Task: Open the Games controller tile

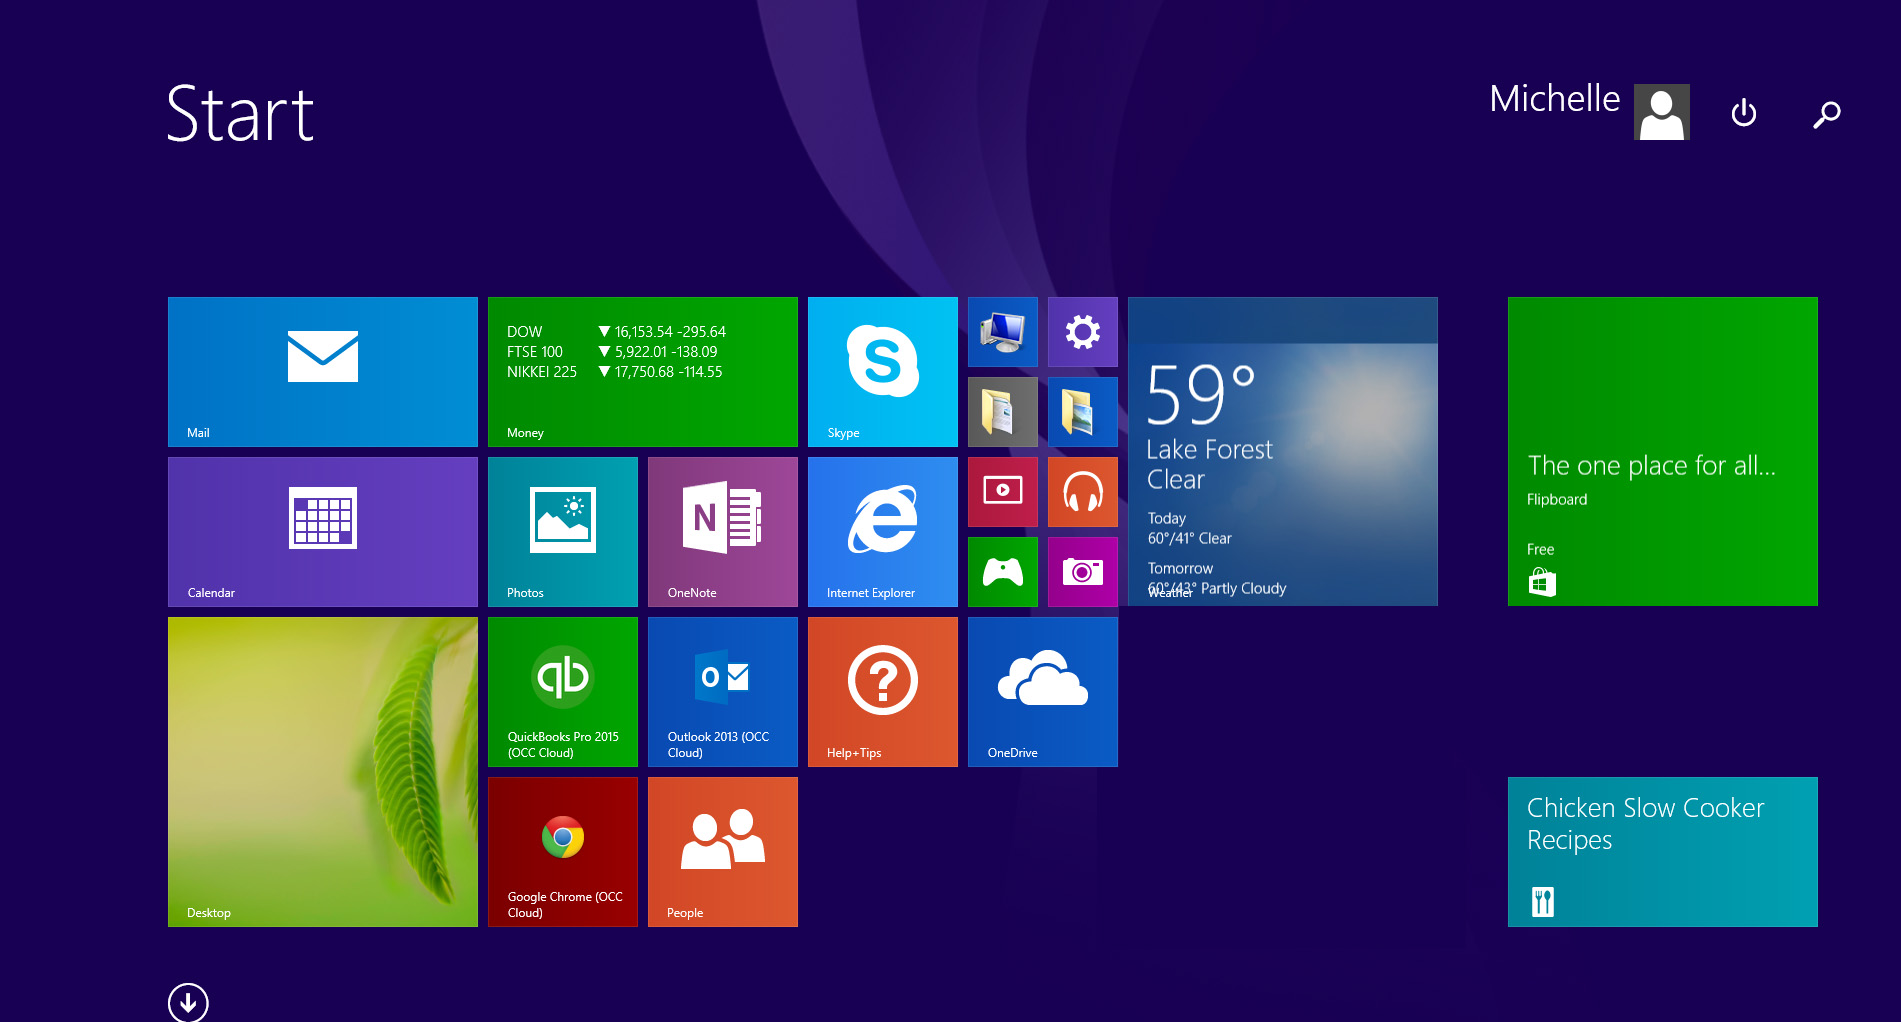Action: coord(1002,572)
